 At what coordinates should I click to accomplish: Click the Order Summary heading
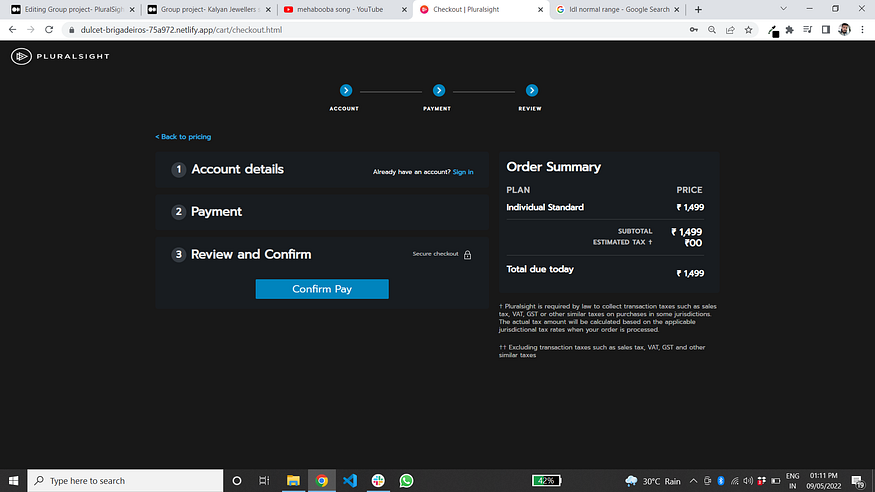tap(554, 167)
